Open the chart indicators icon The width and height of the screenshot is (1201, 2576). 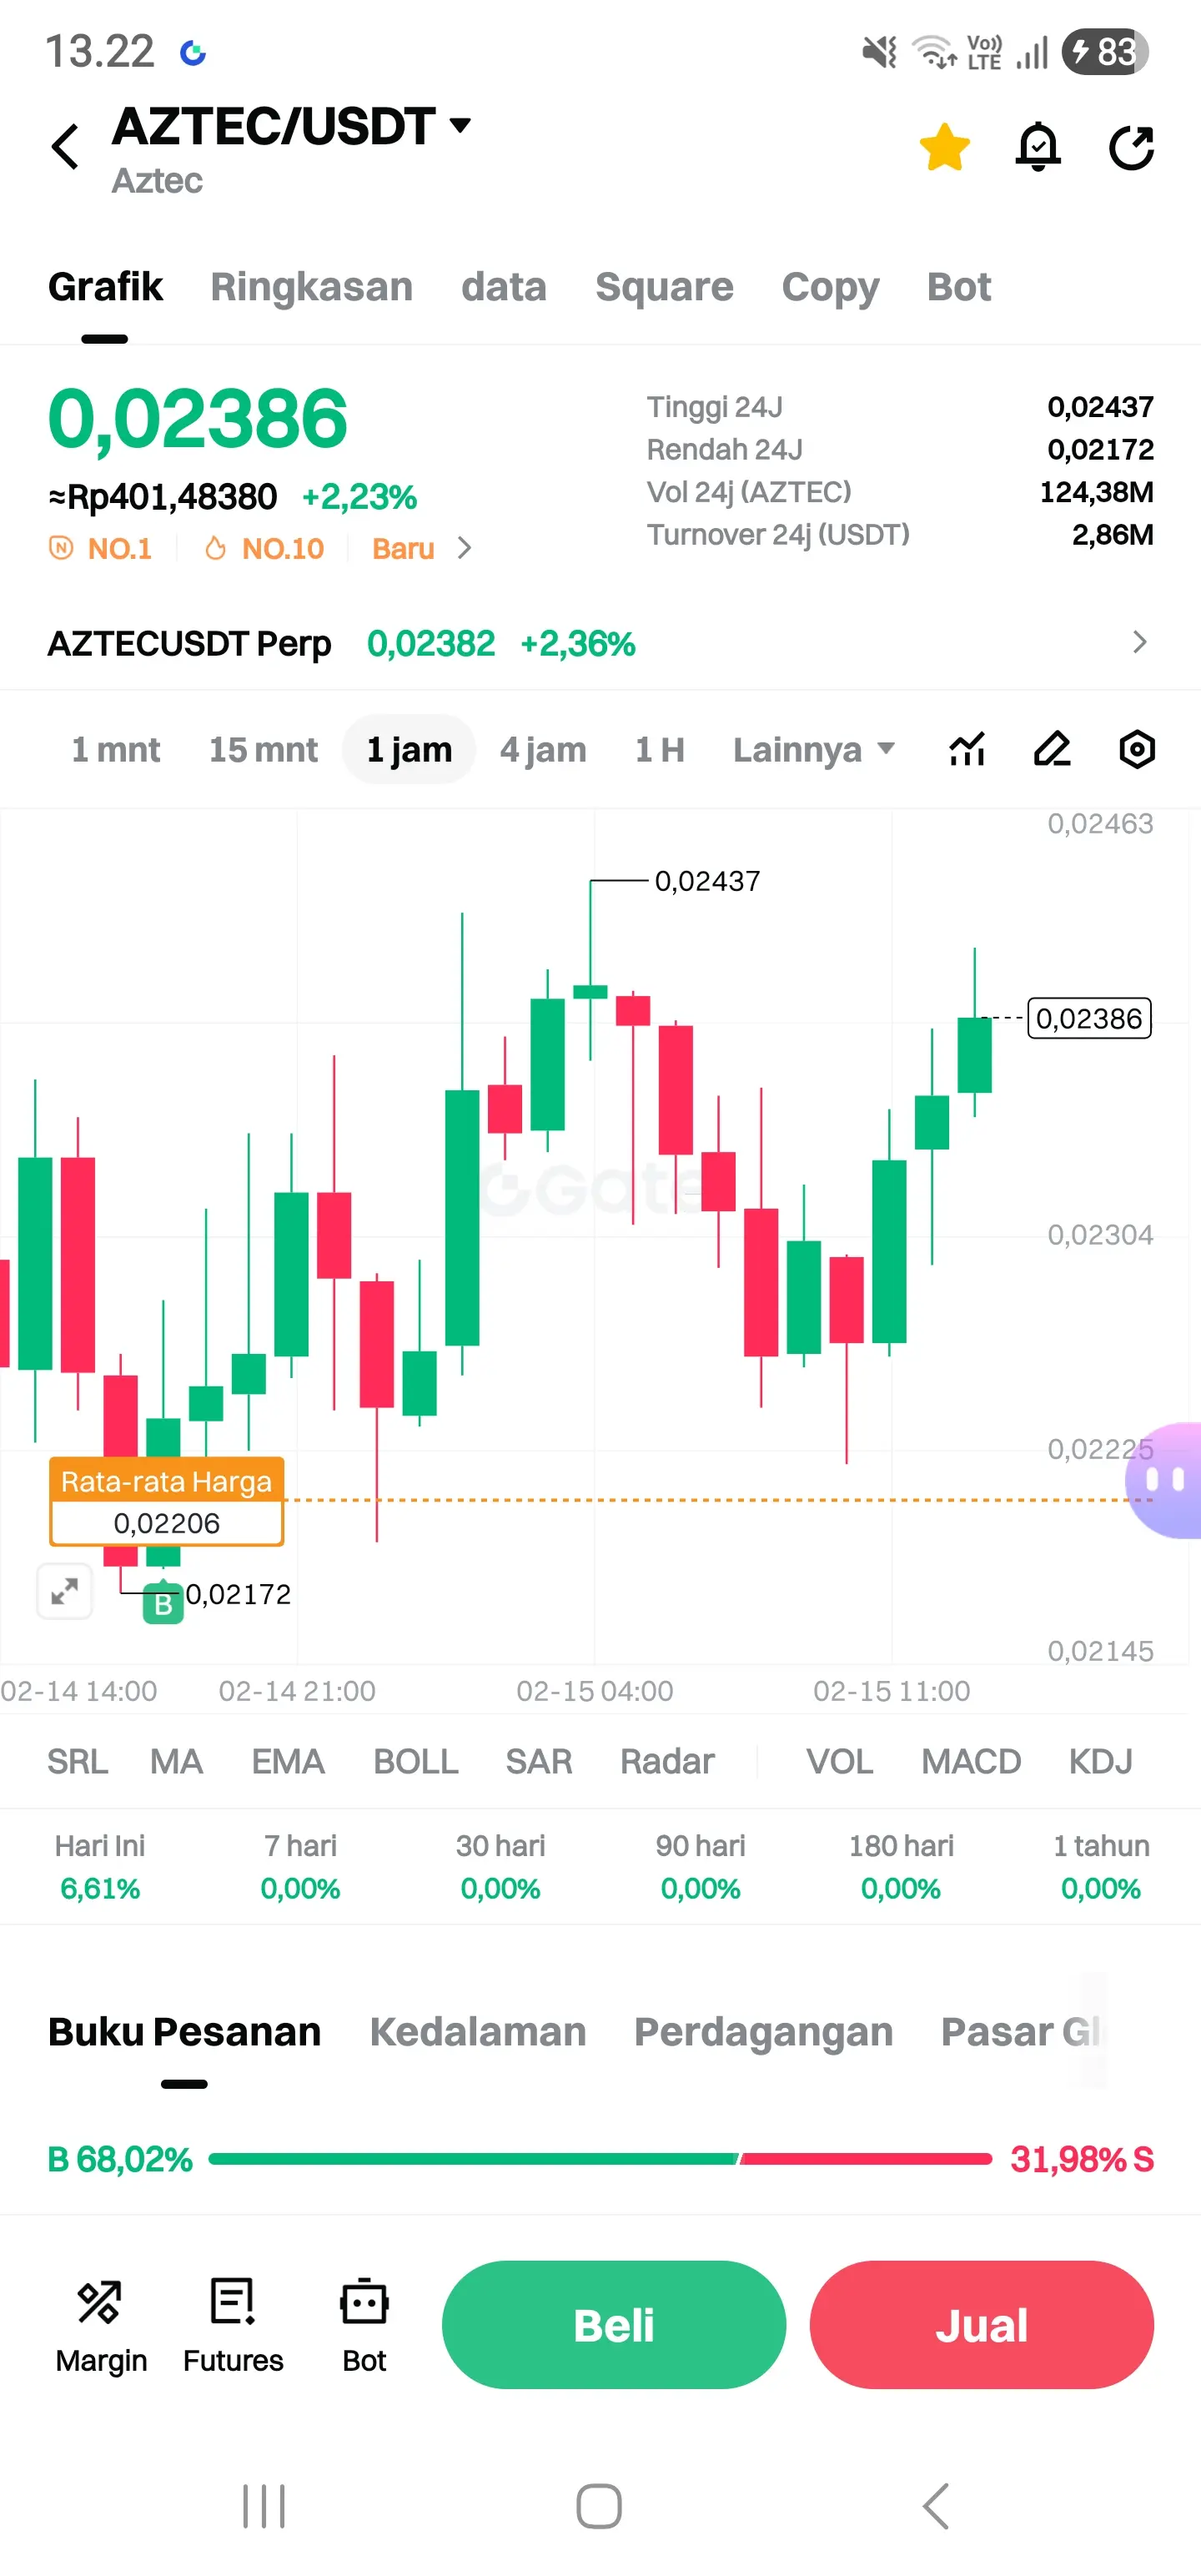pos(967,749)
